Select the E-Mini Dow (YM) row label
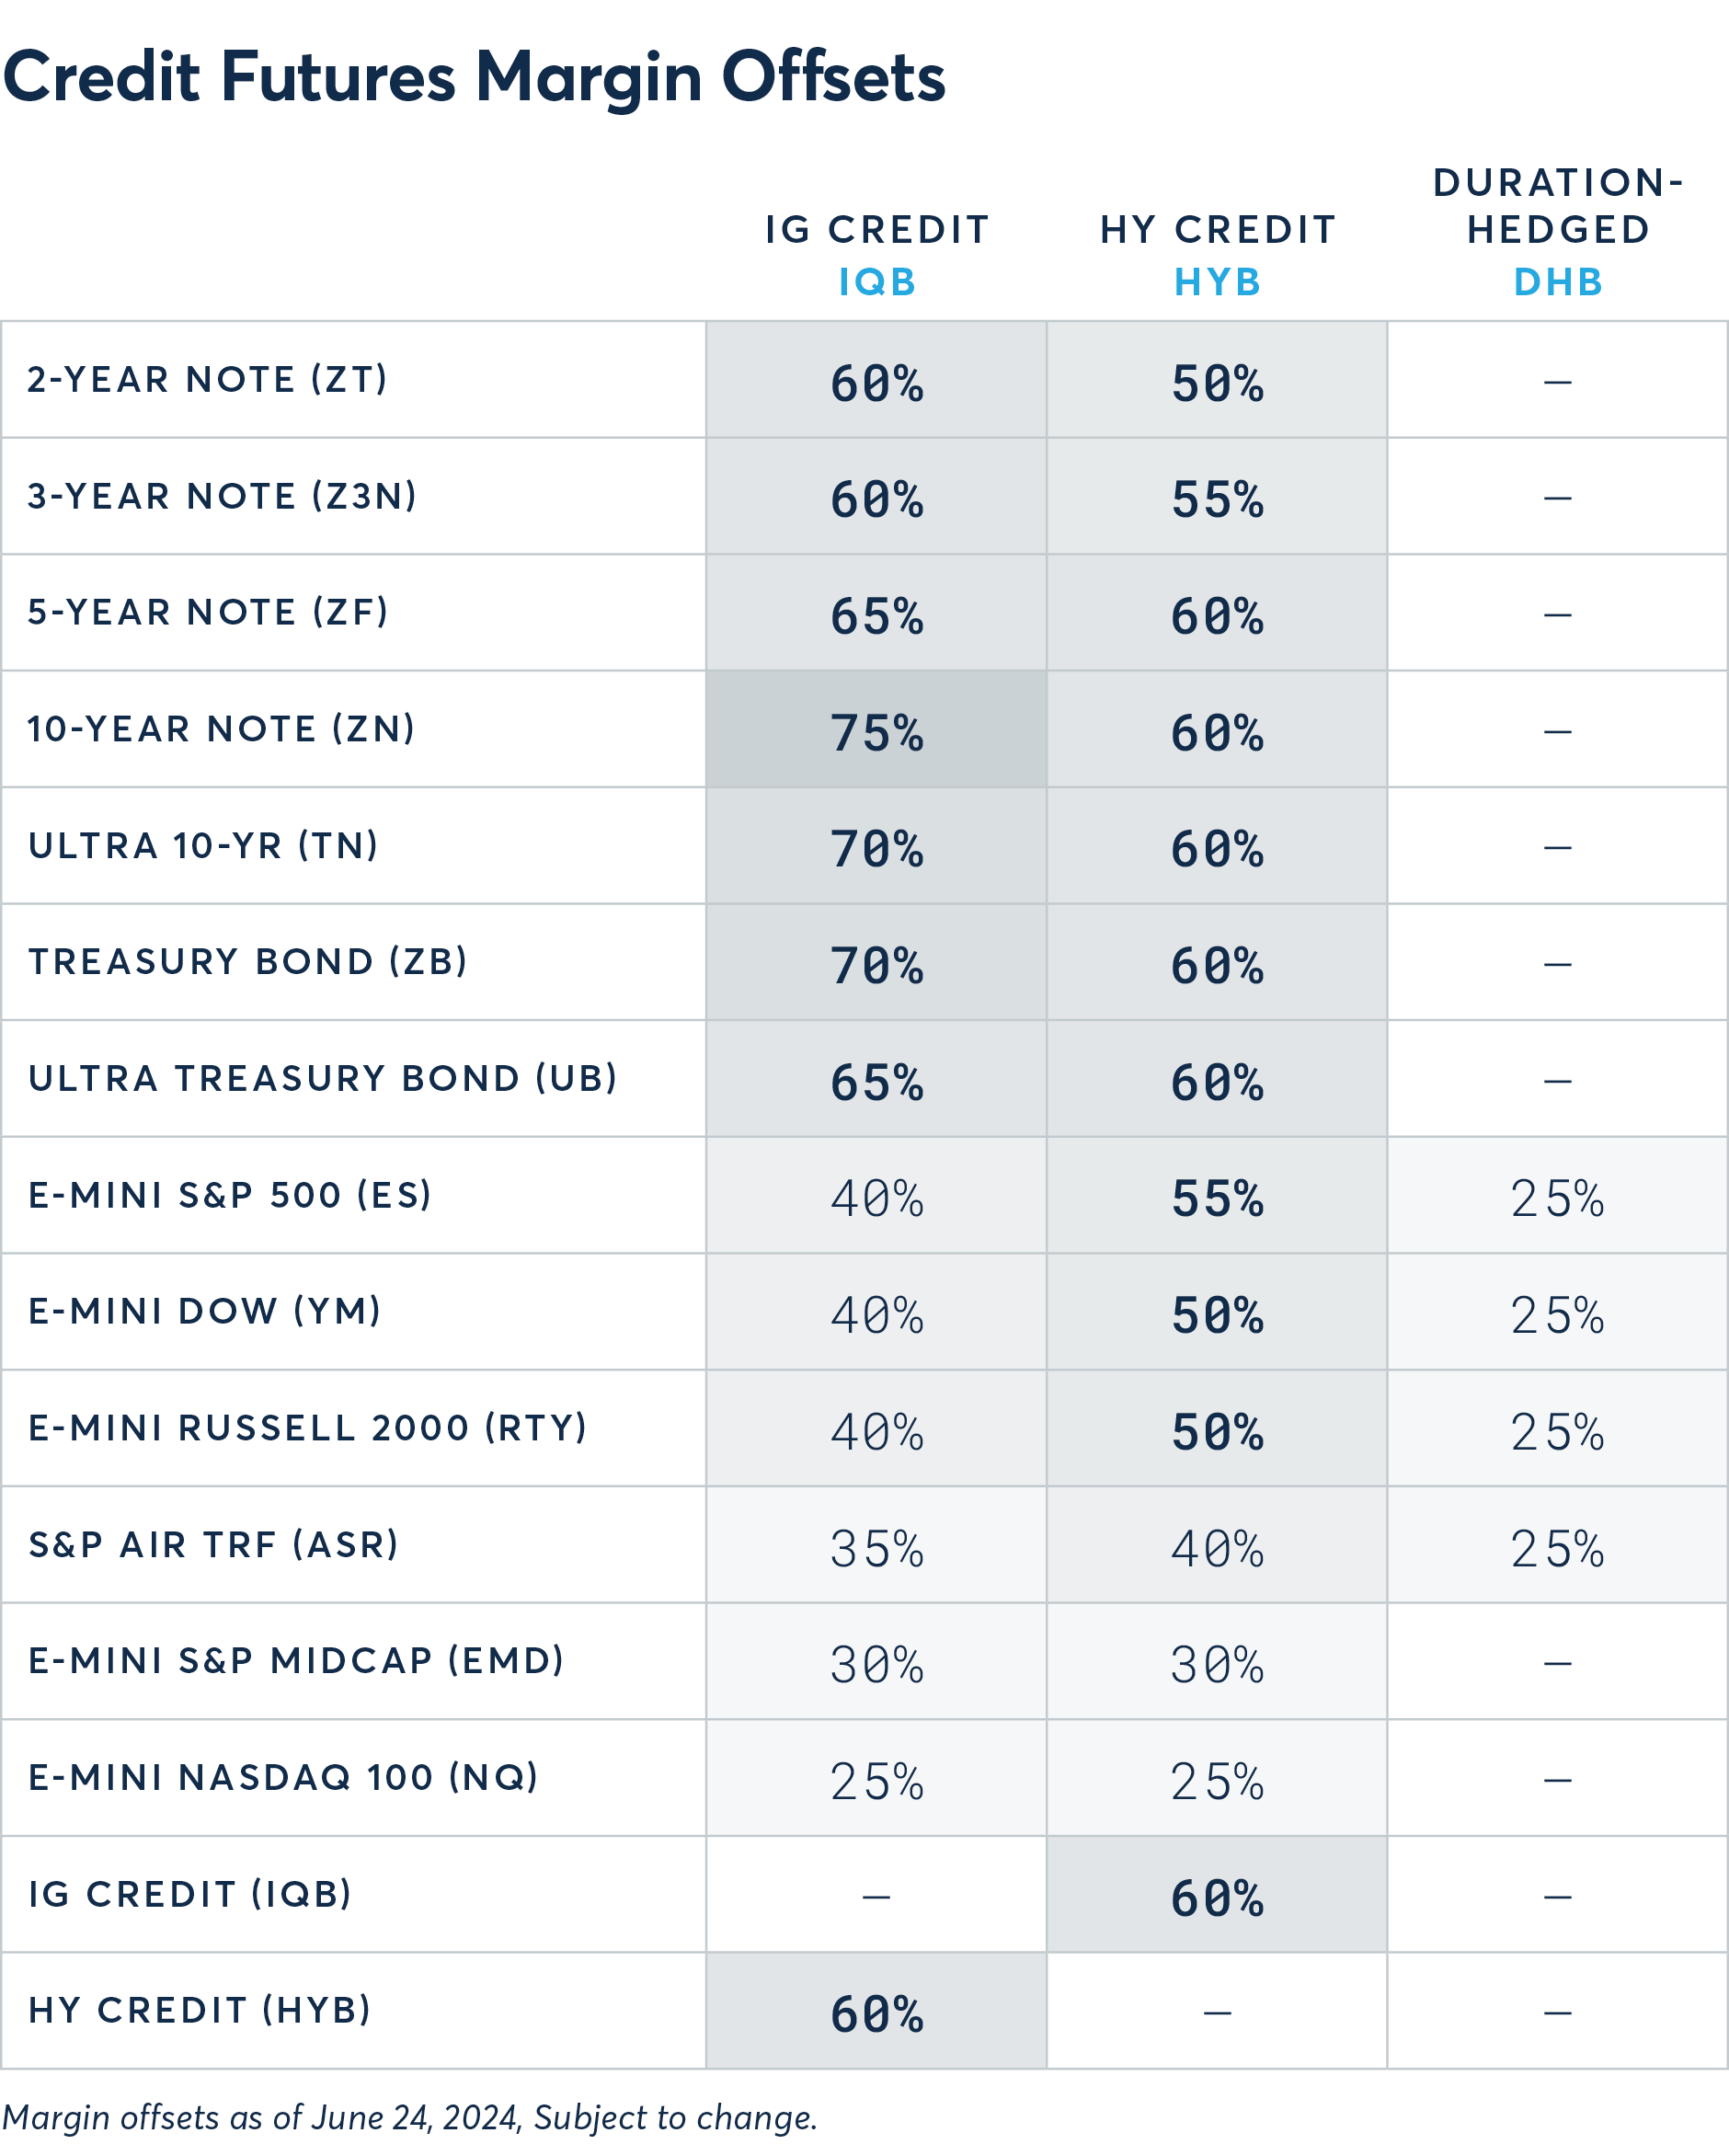This screenshot has width=1729, height=2156. pos(205,1311)
